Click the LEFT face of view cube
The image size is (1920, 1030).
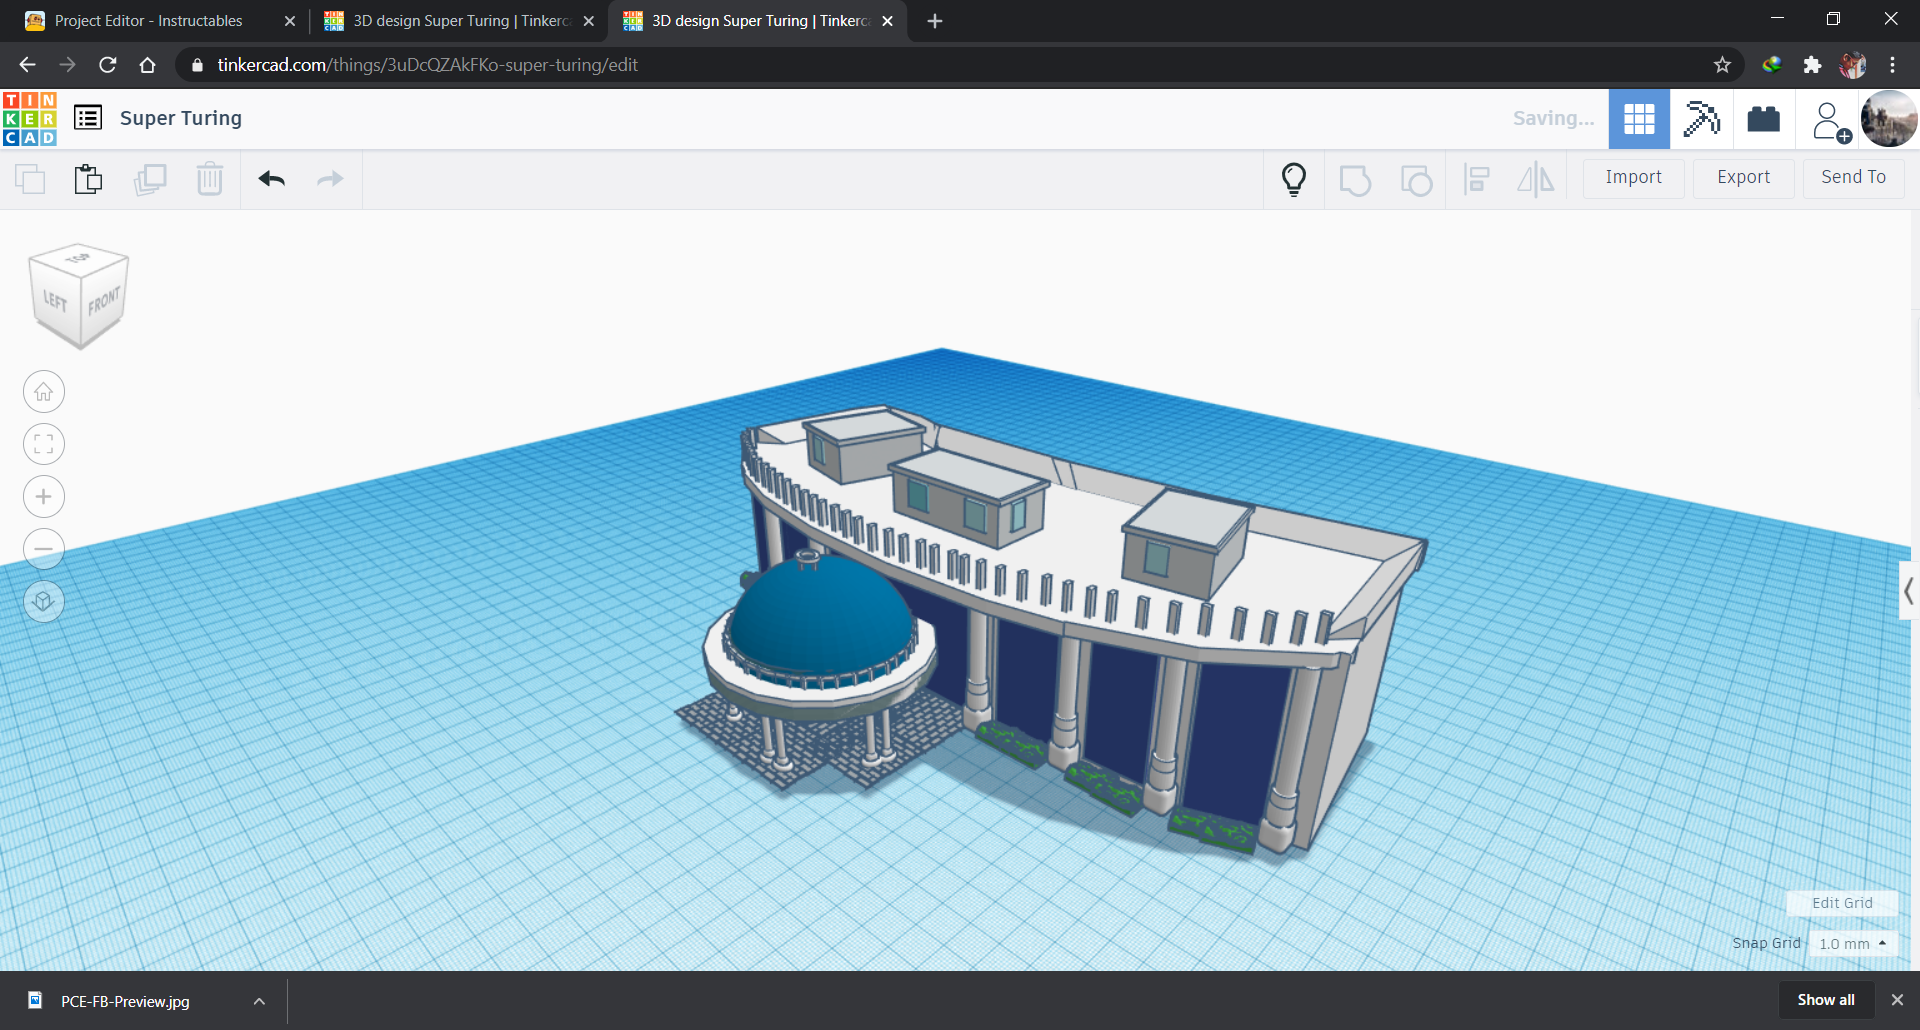(55, 300)
